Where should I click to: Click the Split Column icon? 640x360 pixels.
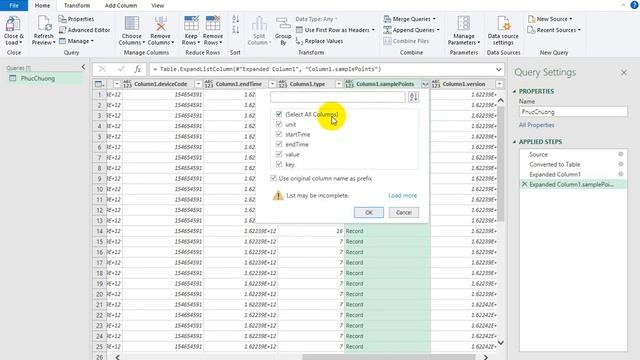pos(259,24)
